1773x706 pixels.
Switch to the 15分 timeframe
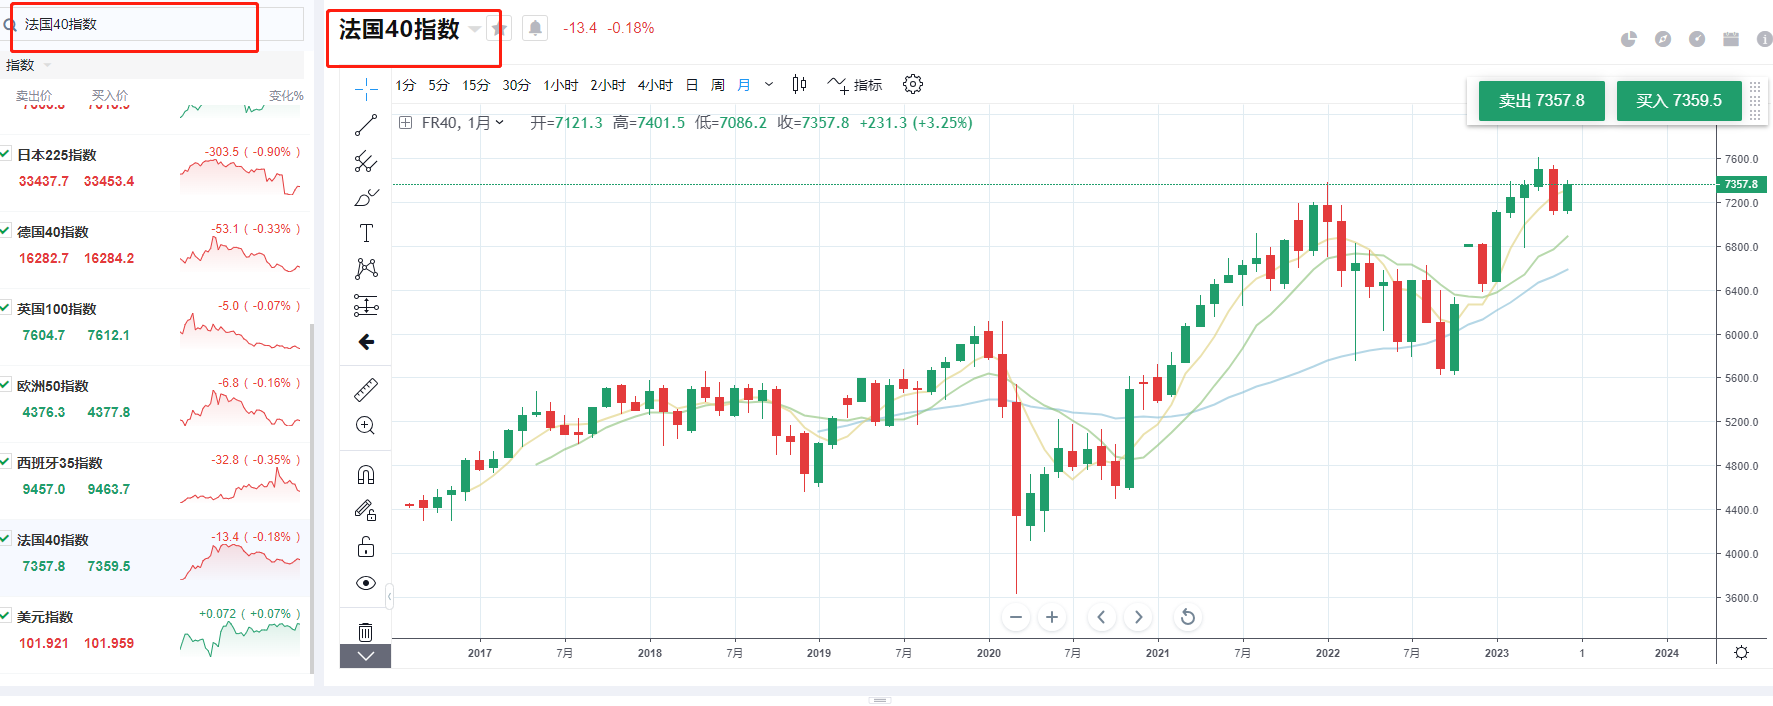476,85
